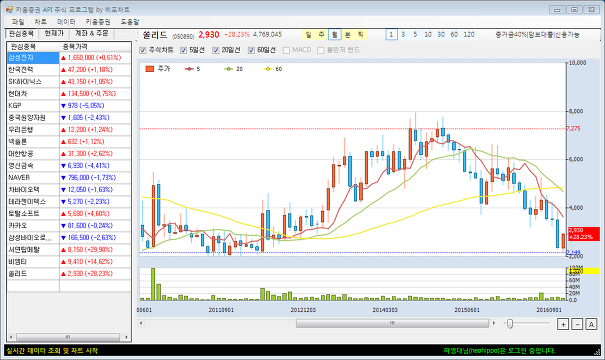The width and height of the screenshot is (605, 360).
Task: Select the 비엠티 watchlist row
Action: [x=69, y=262]
